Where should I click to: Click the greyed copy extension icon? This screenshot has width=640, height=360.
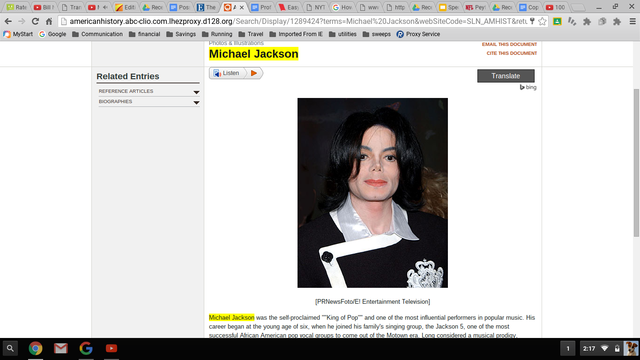tap(602, 22)
